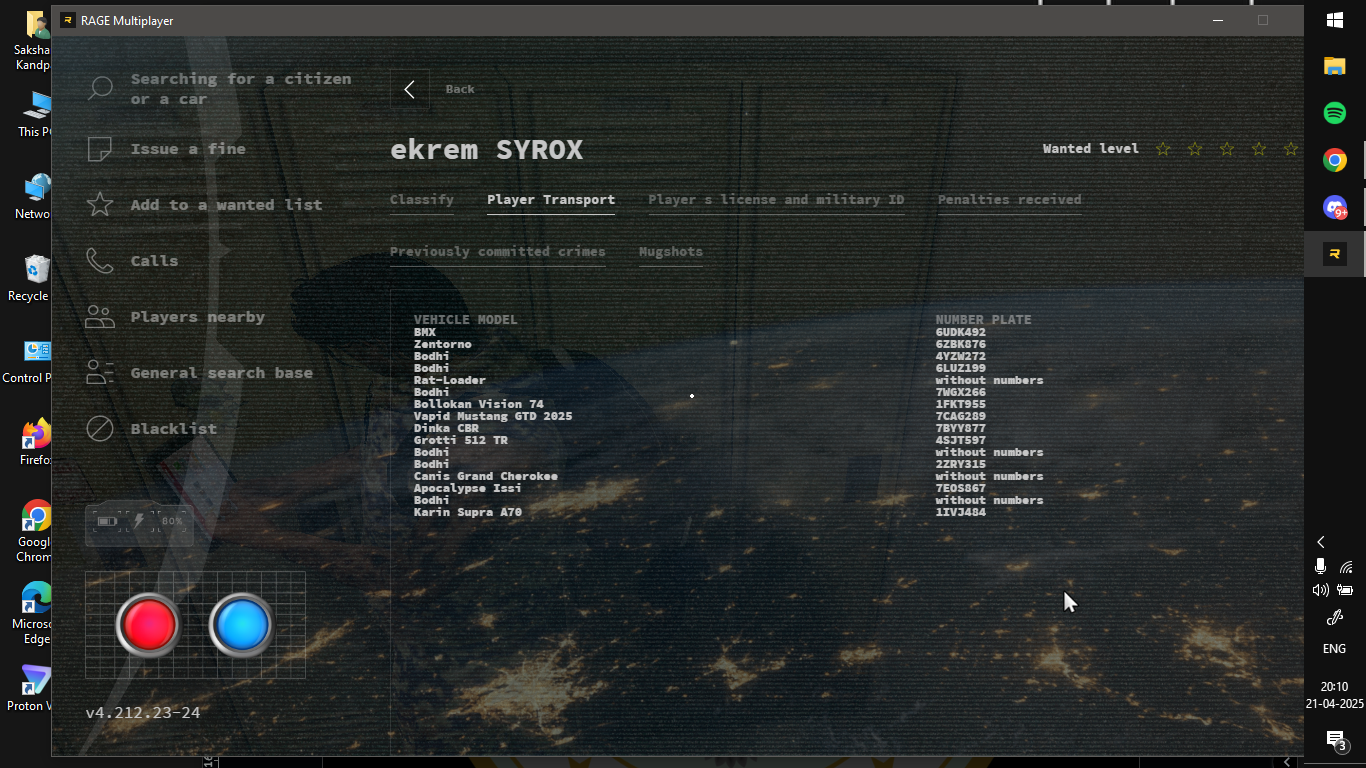Open Penalties received tab

(1009, 200)
